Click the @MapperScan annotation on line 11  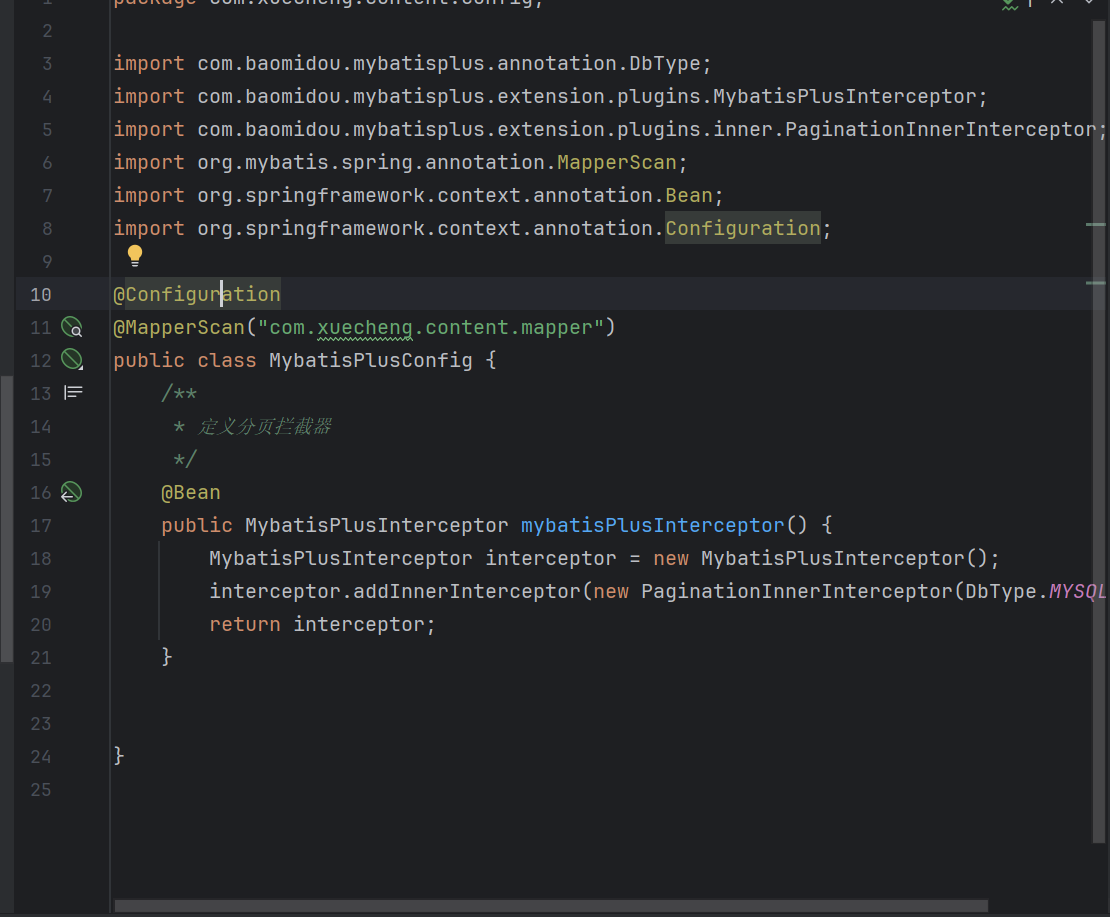(x=179, y=327)
